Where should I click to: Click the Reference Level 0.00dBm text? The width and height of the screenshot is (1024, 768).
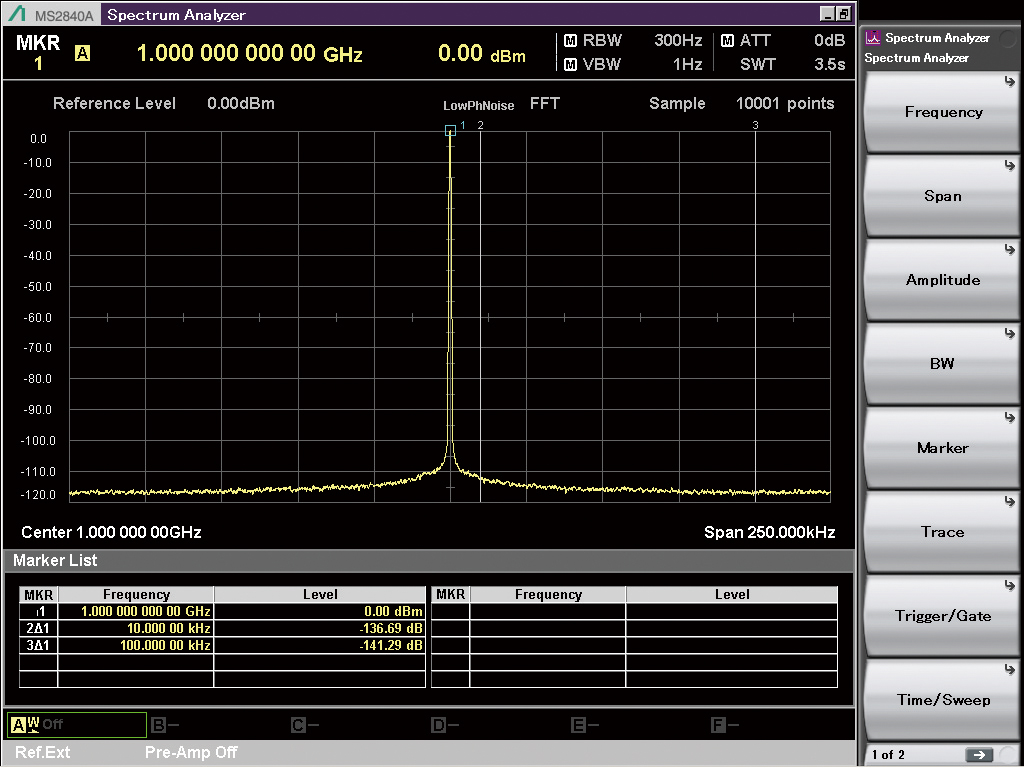(x=163, y=103)
